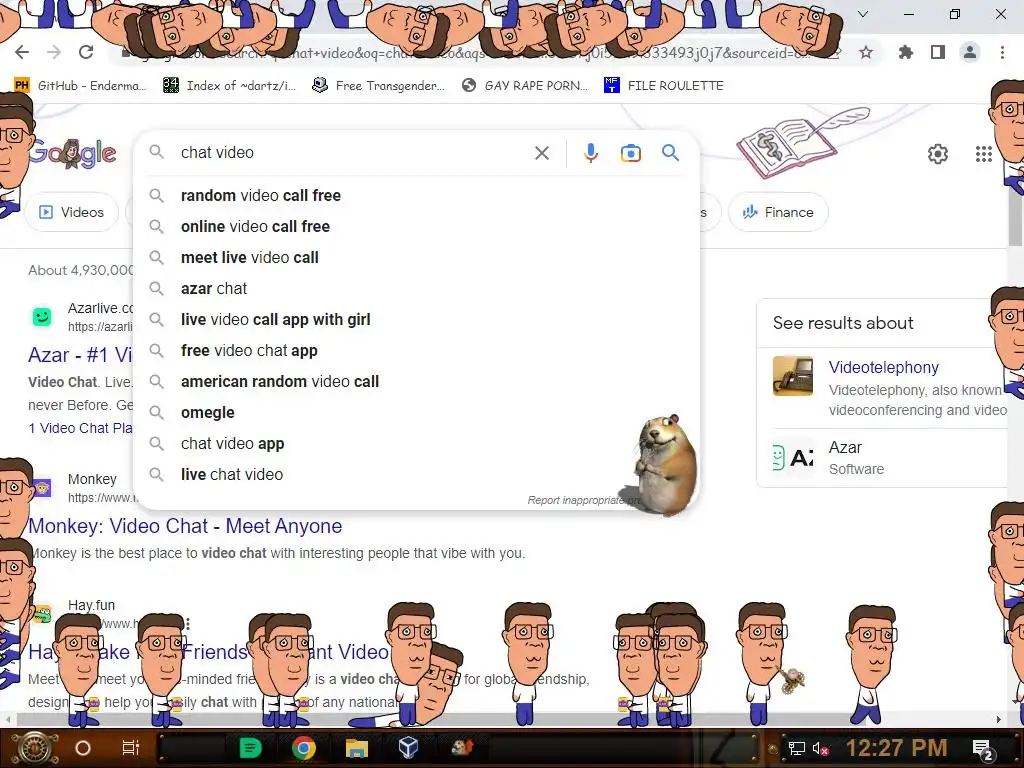Choose suggestion 'meet live video call'

(417, 257)
